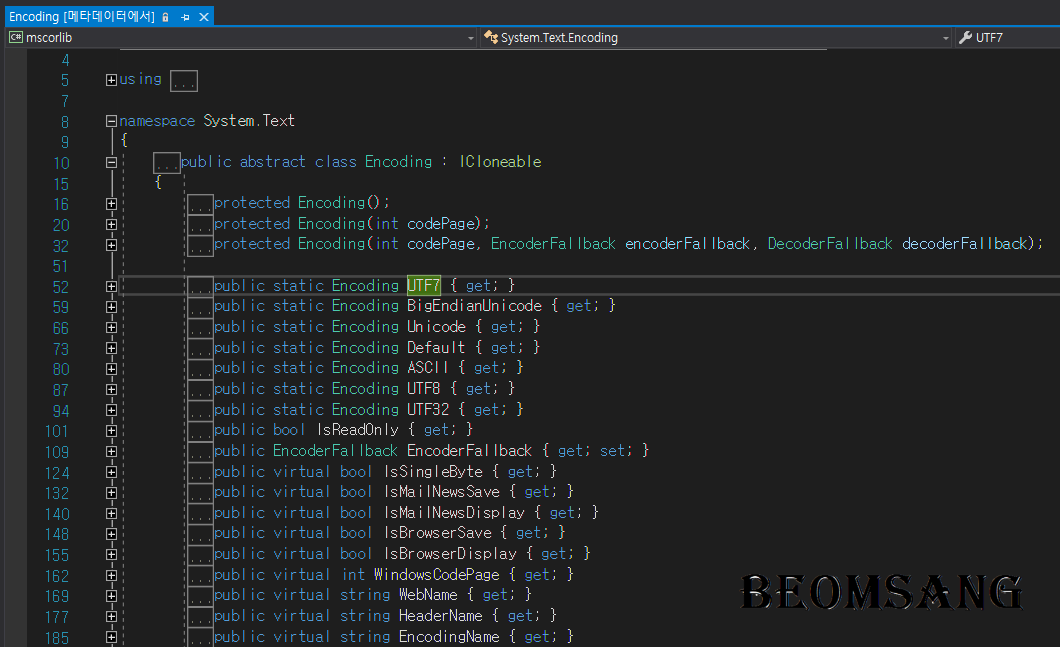Expand the EncodingName property region
This screenshot has width=1060, height=647.
coord(112,637)
